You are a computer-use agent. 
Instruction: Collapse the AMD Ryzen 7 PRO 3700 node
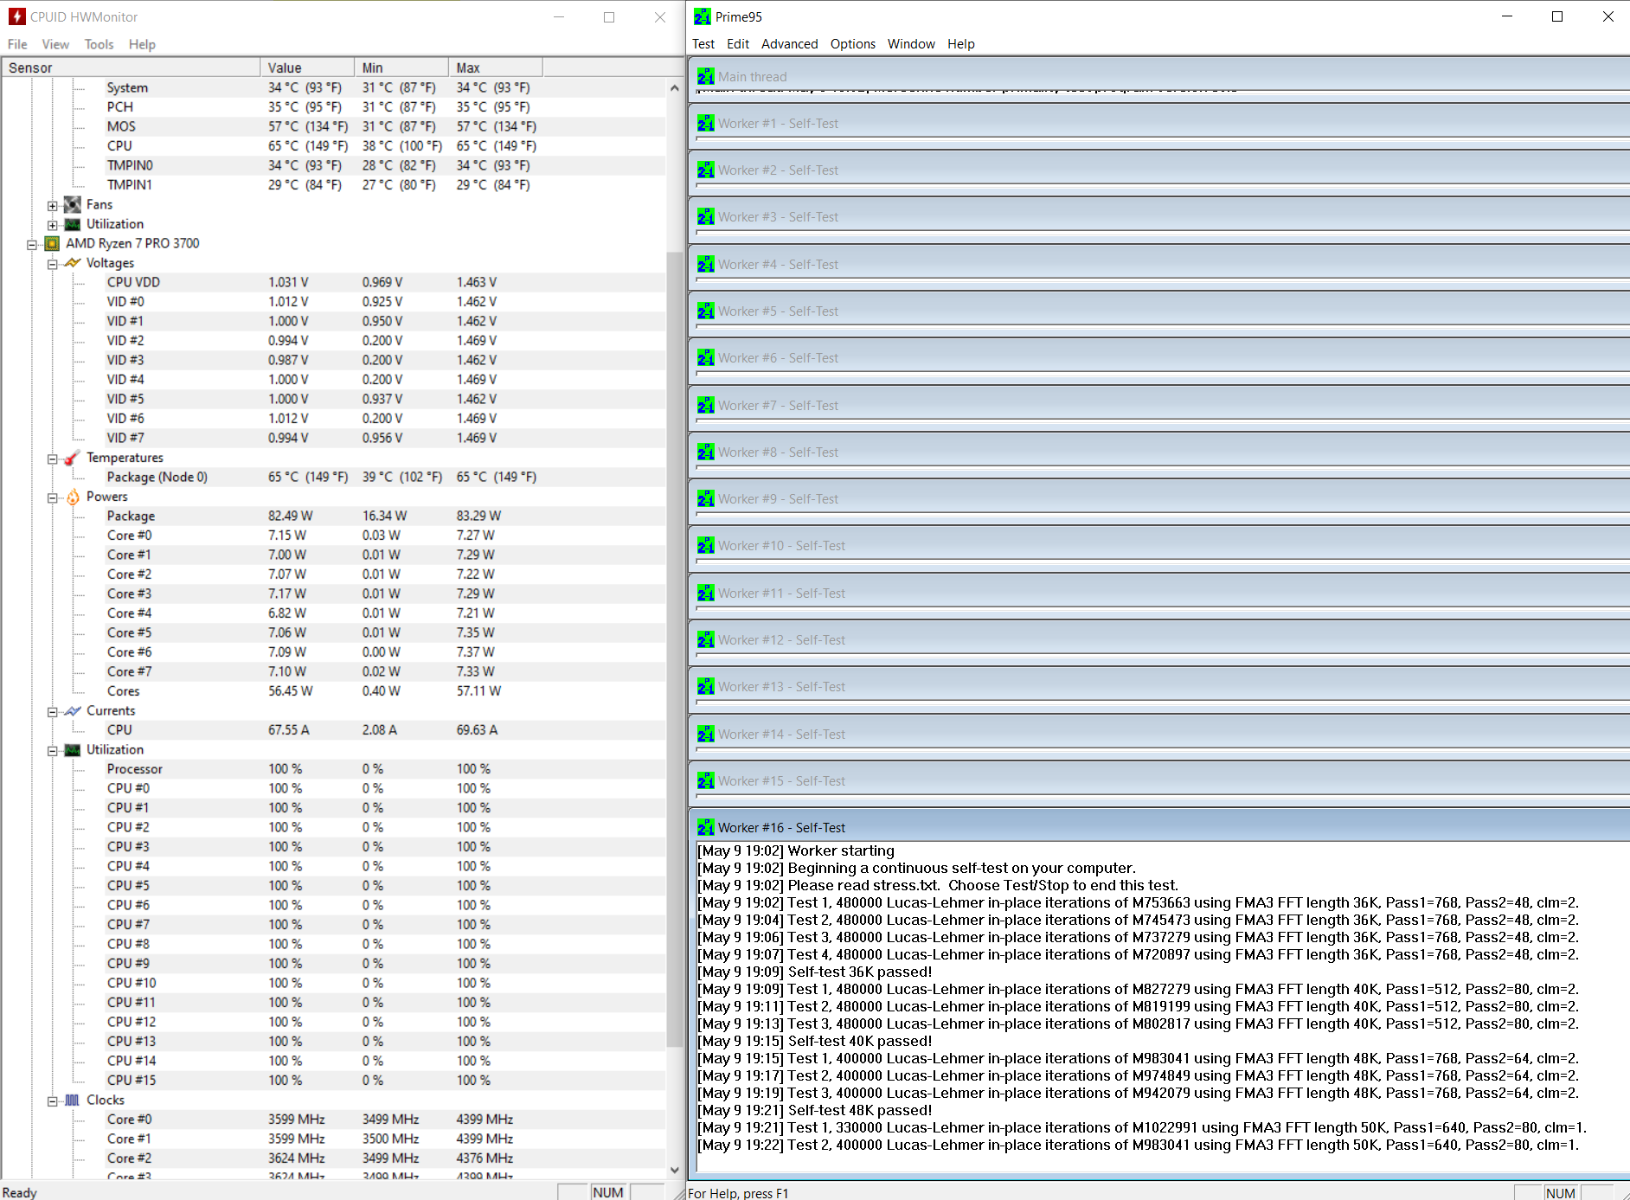[32, 244]
